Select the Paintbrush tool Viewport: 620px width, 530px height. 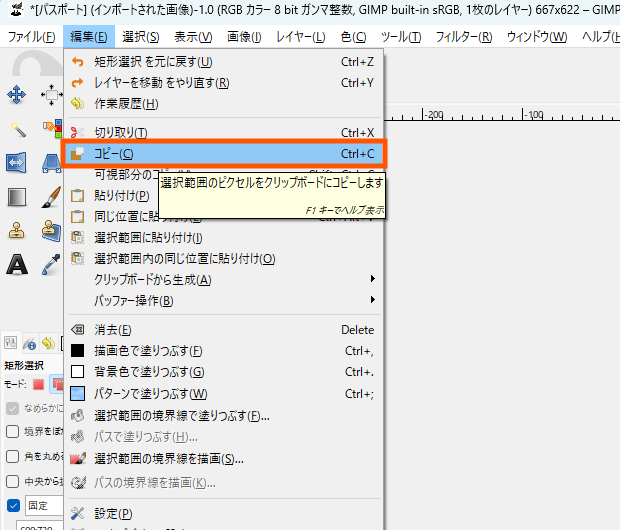coord(51,197)
